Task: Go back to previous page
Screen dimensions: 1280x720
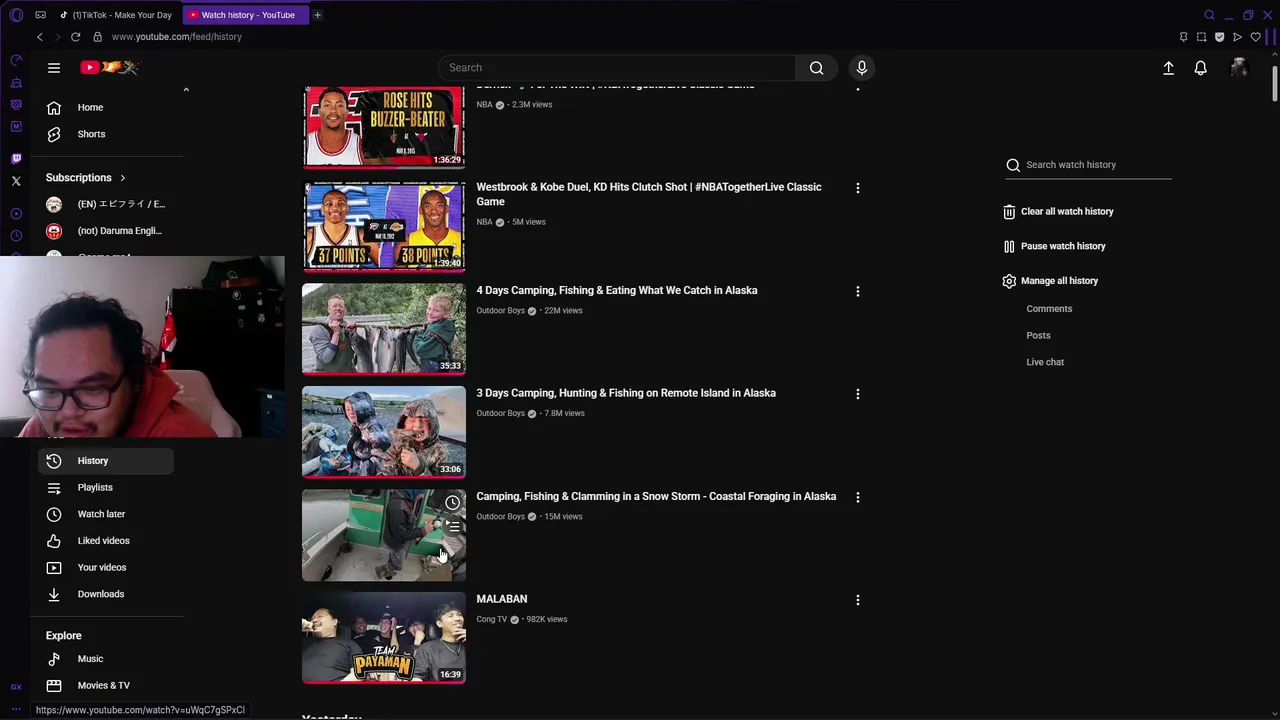Action: tap(40, 37)
